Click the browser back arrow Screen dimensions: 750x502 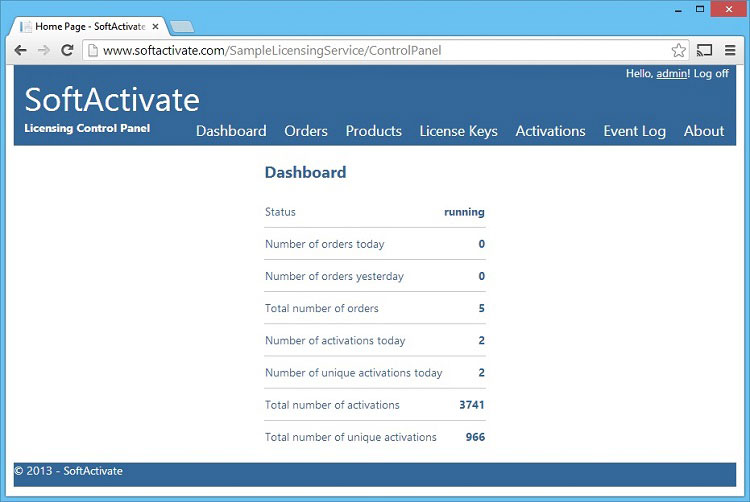20,50
